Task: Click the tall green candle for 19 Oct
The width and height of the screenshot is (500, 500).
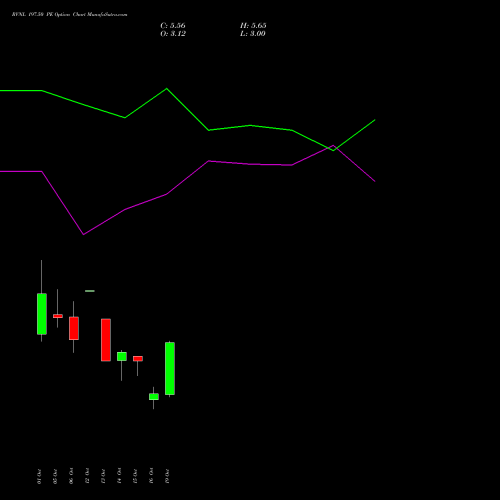Action: [170, 368]
